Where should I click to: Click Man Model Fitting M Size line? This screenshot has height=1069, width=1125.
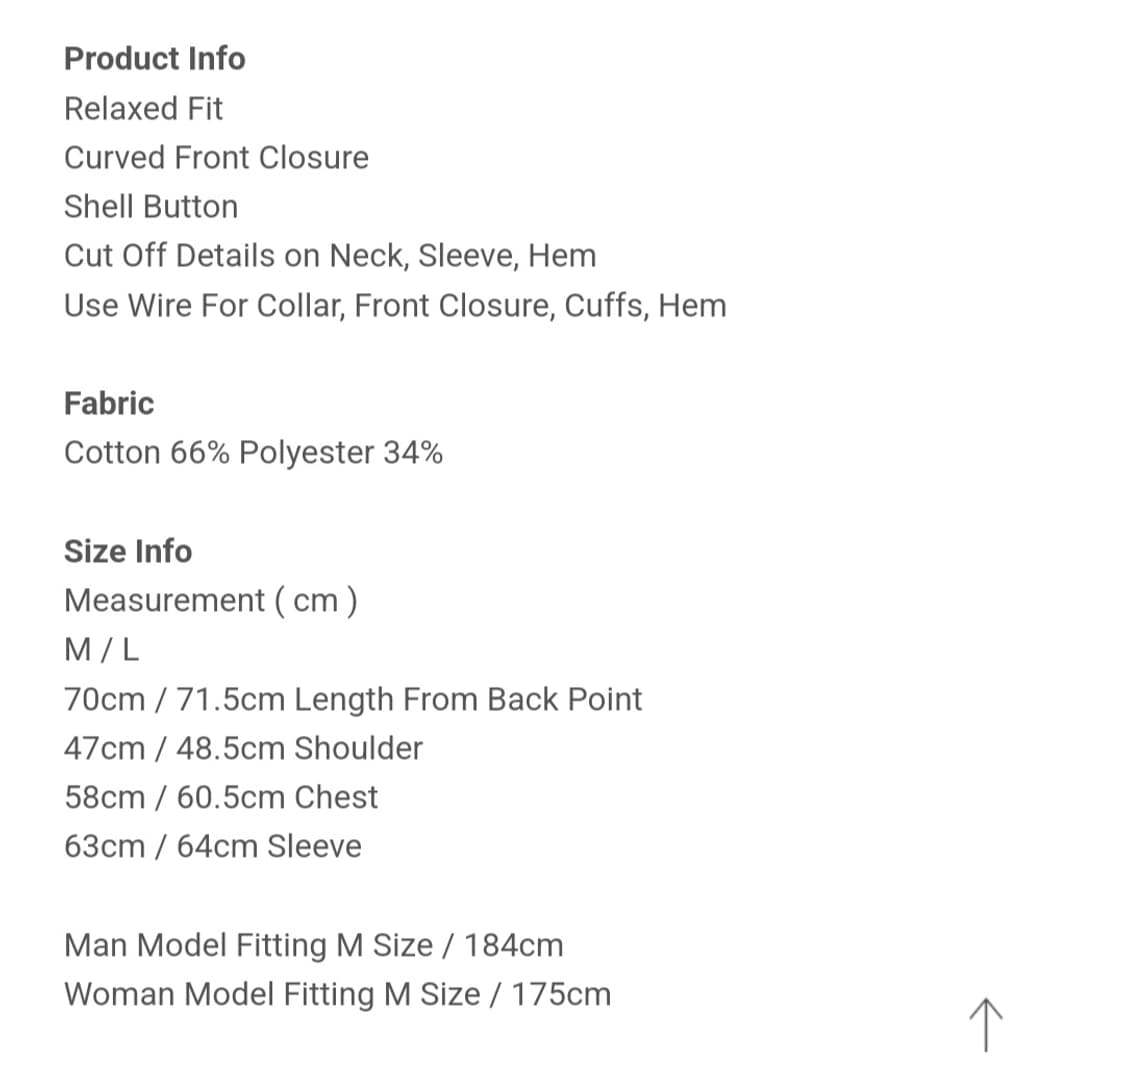coord(314,945)
